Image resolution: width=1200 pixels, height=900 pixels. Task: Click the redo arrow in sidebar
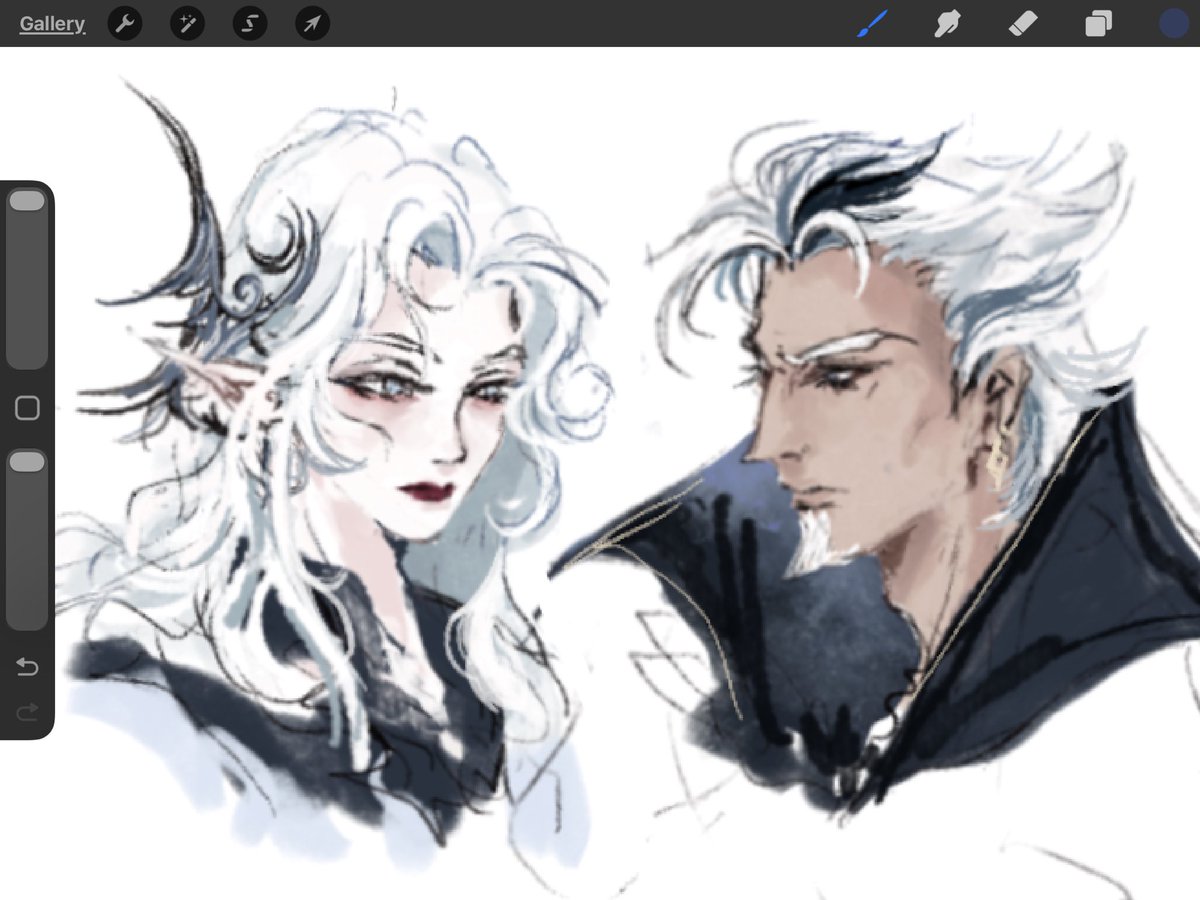tap(27, 711)
